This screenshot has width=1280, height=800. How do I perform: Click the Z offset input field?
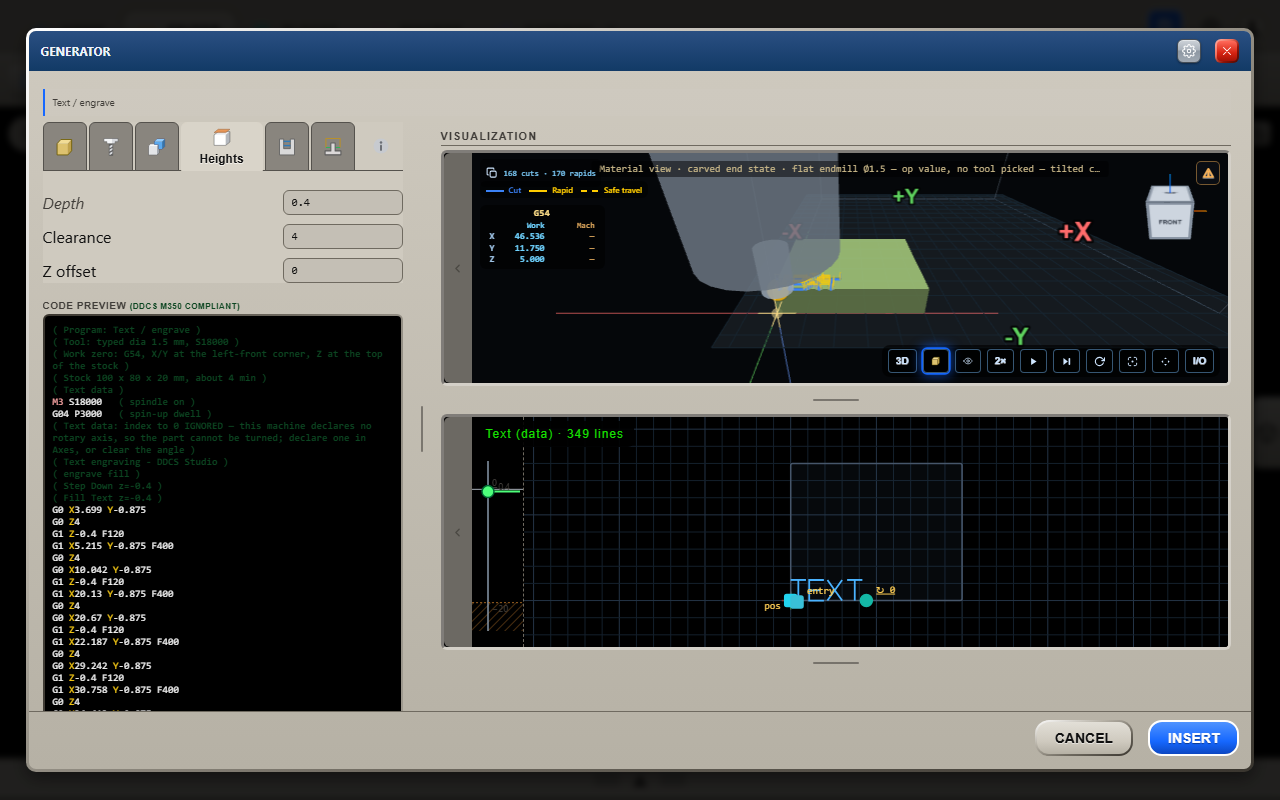[343, 271]
